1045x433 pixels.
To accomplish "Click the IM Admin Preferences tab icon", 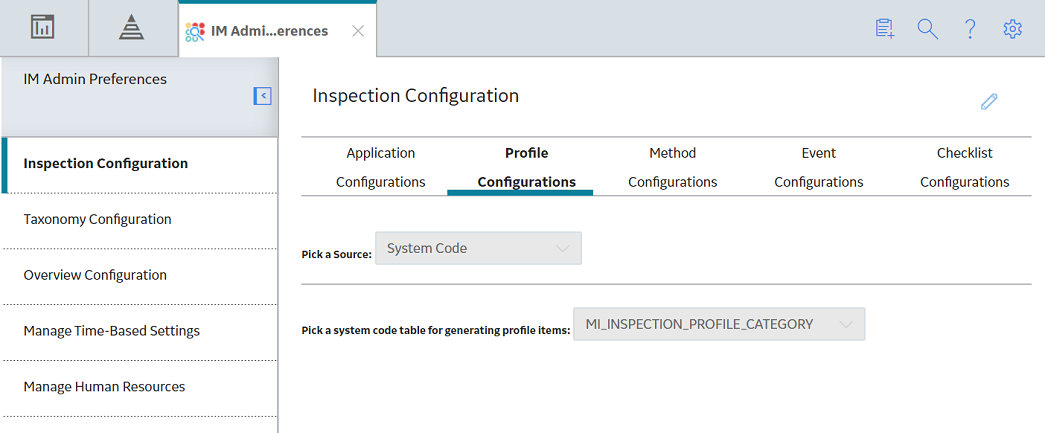I will coord(195,31).
